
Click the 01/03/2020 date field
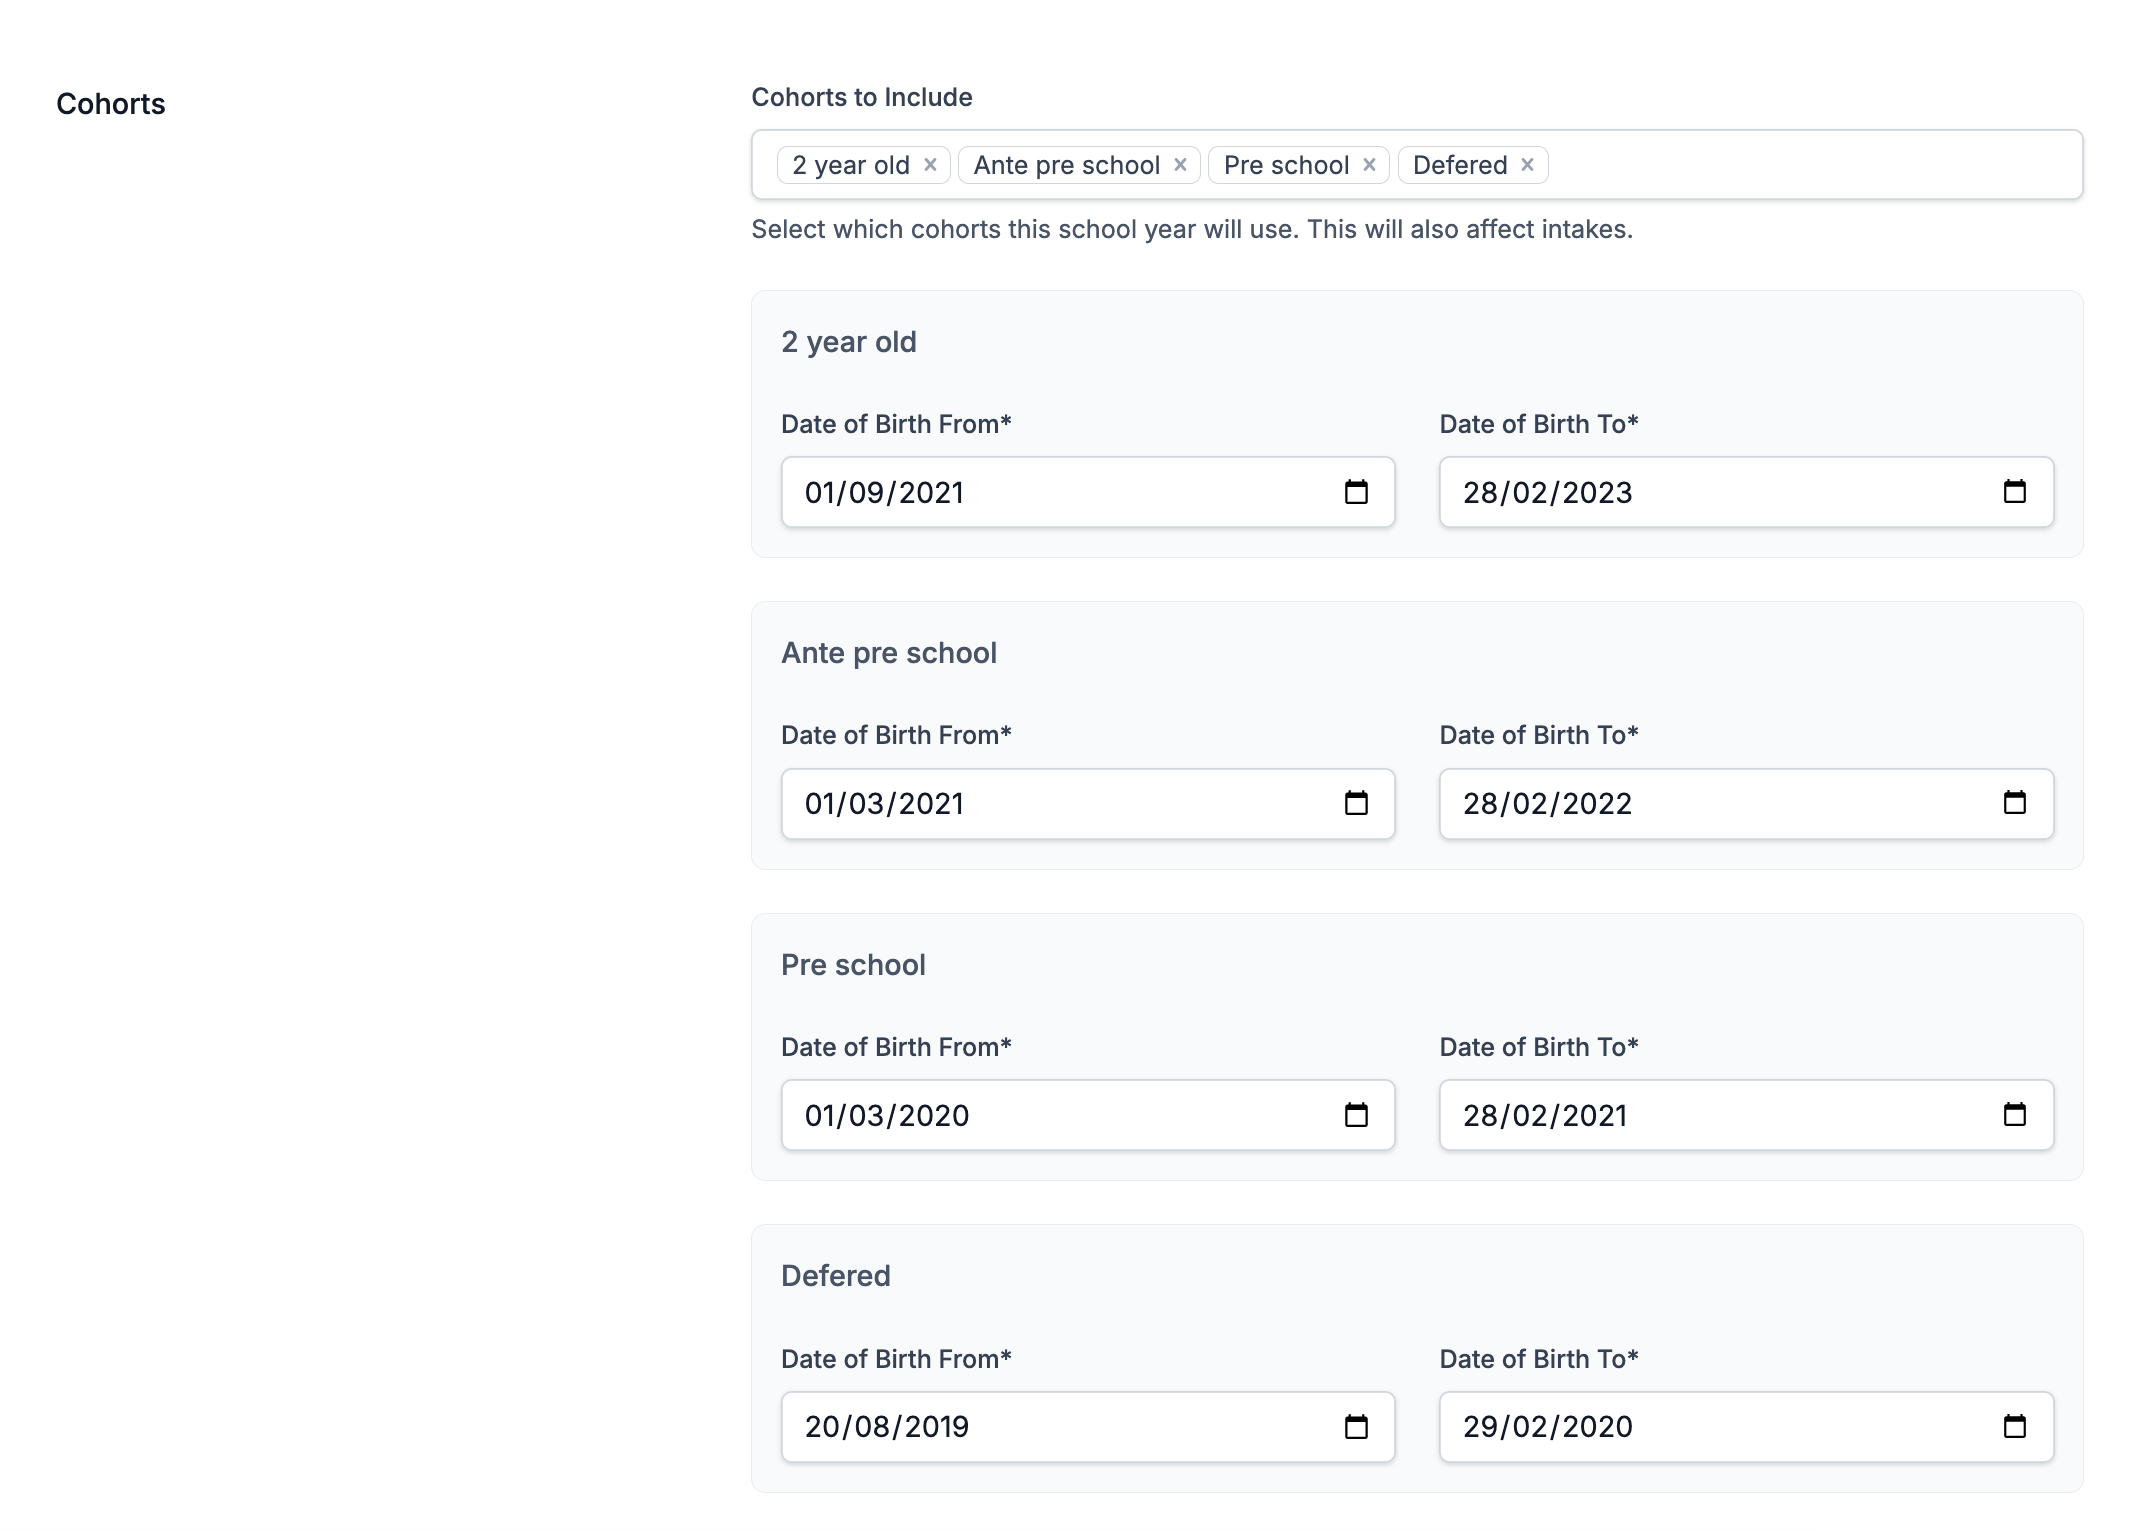pyautogui.click(x=1088, y=1115)
